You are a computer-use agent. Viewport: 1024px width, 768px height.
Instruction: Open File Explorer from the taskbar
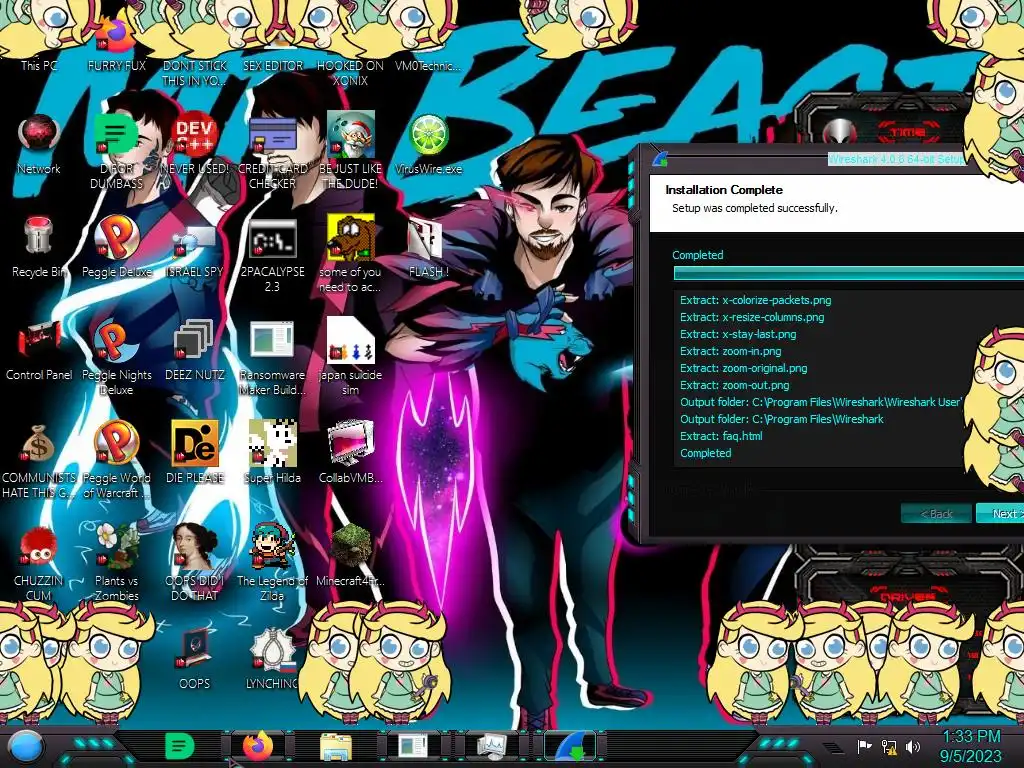pyautogui.click(x=336, y=746)
